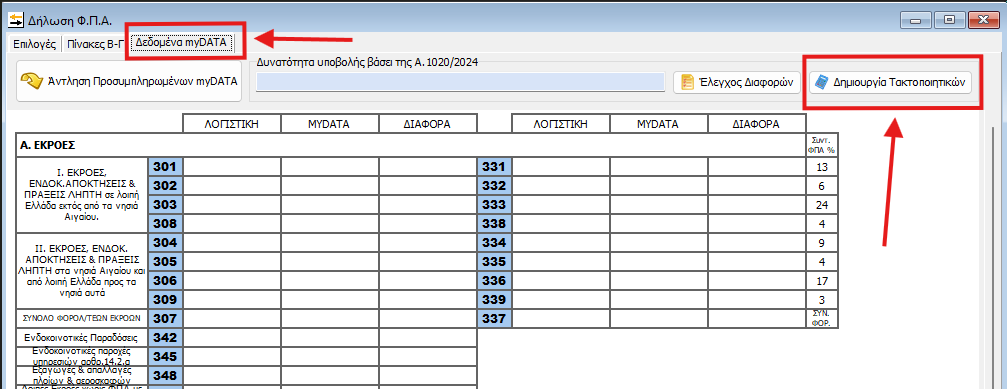Click Άντληση Προσυμπληρωμένων myDATA button
This screenshot has width=1007, height=389.
pos(129,81)
